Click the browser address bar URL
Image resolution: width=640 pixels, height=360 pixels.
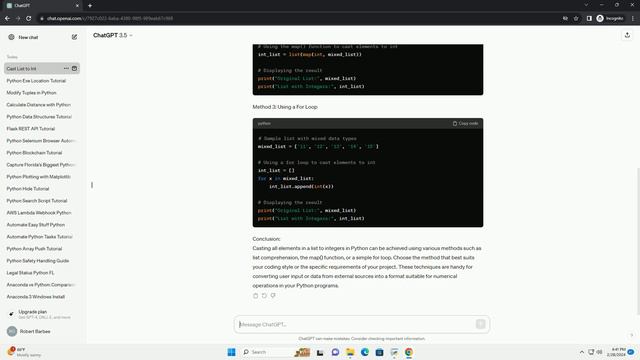110,18
